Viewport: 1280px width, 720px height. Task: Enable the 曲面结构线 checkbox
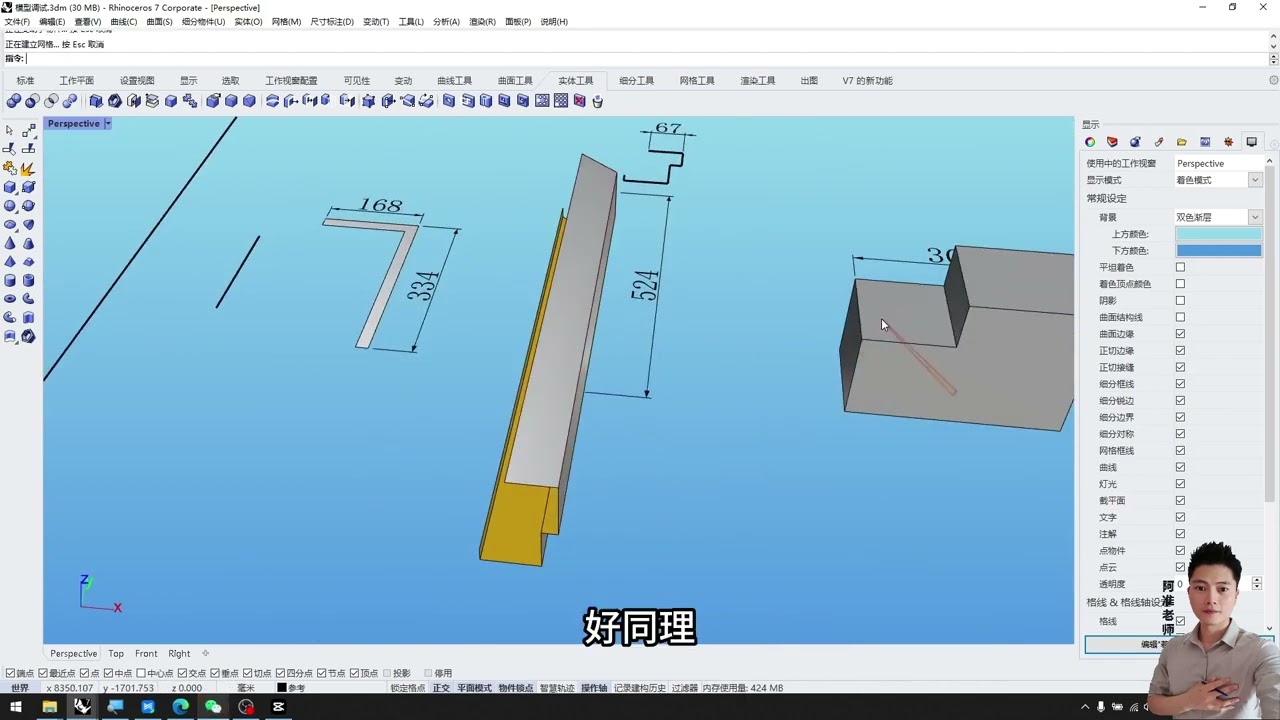click(1180, 317)
